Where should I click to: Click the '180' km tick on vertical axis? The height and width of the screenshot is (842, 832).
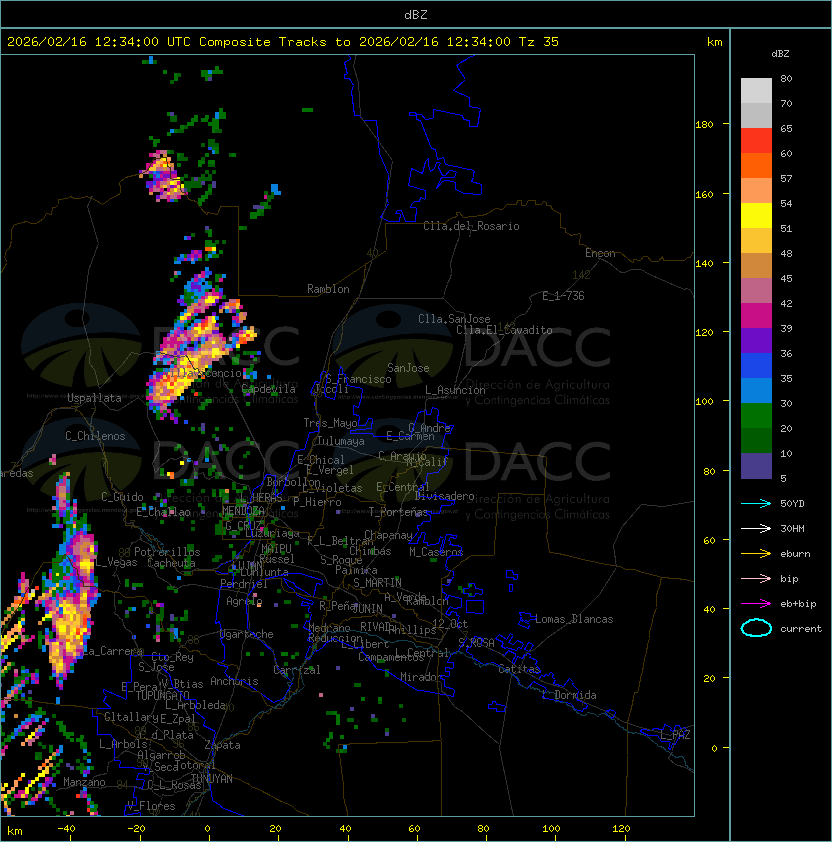click(x=704, y=125)
